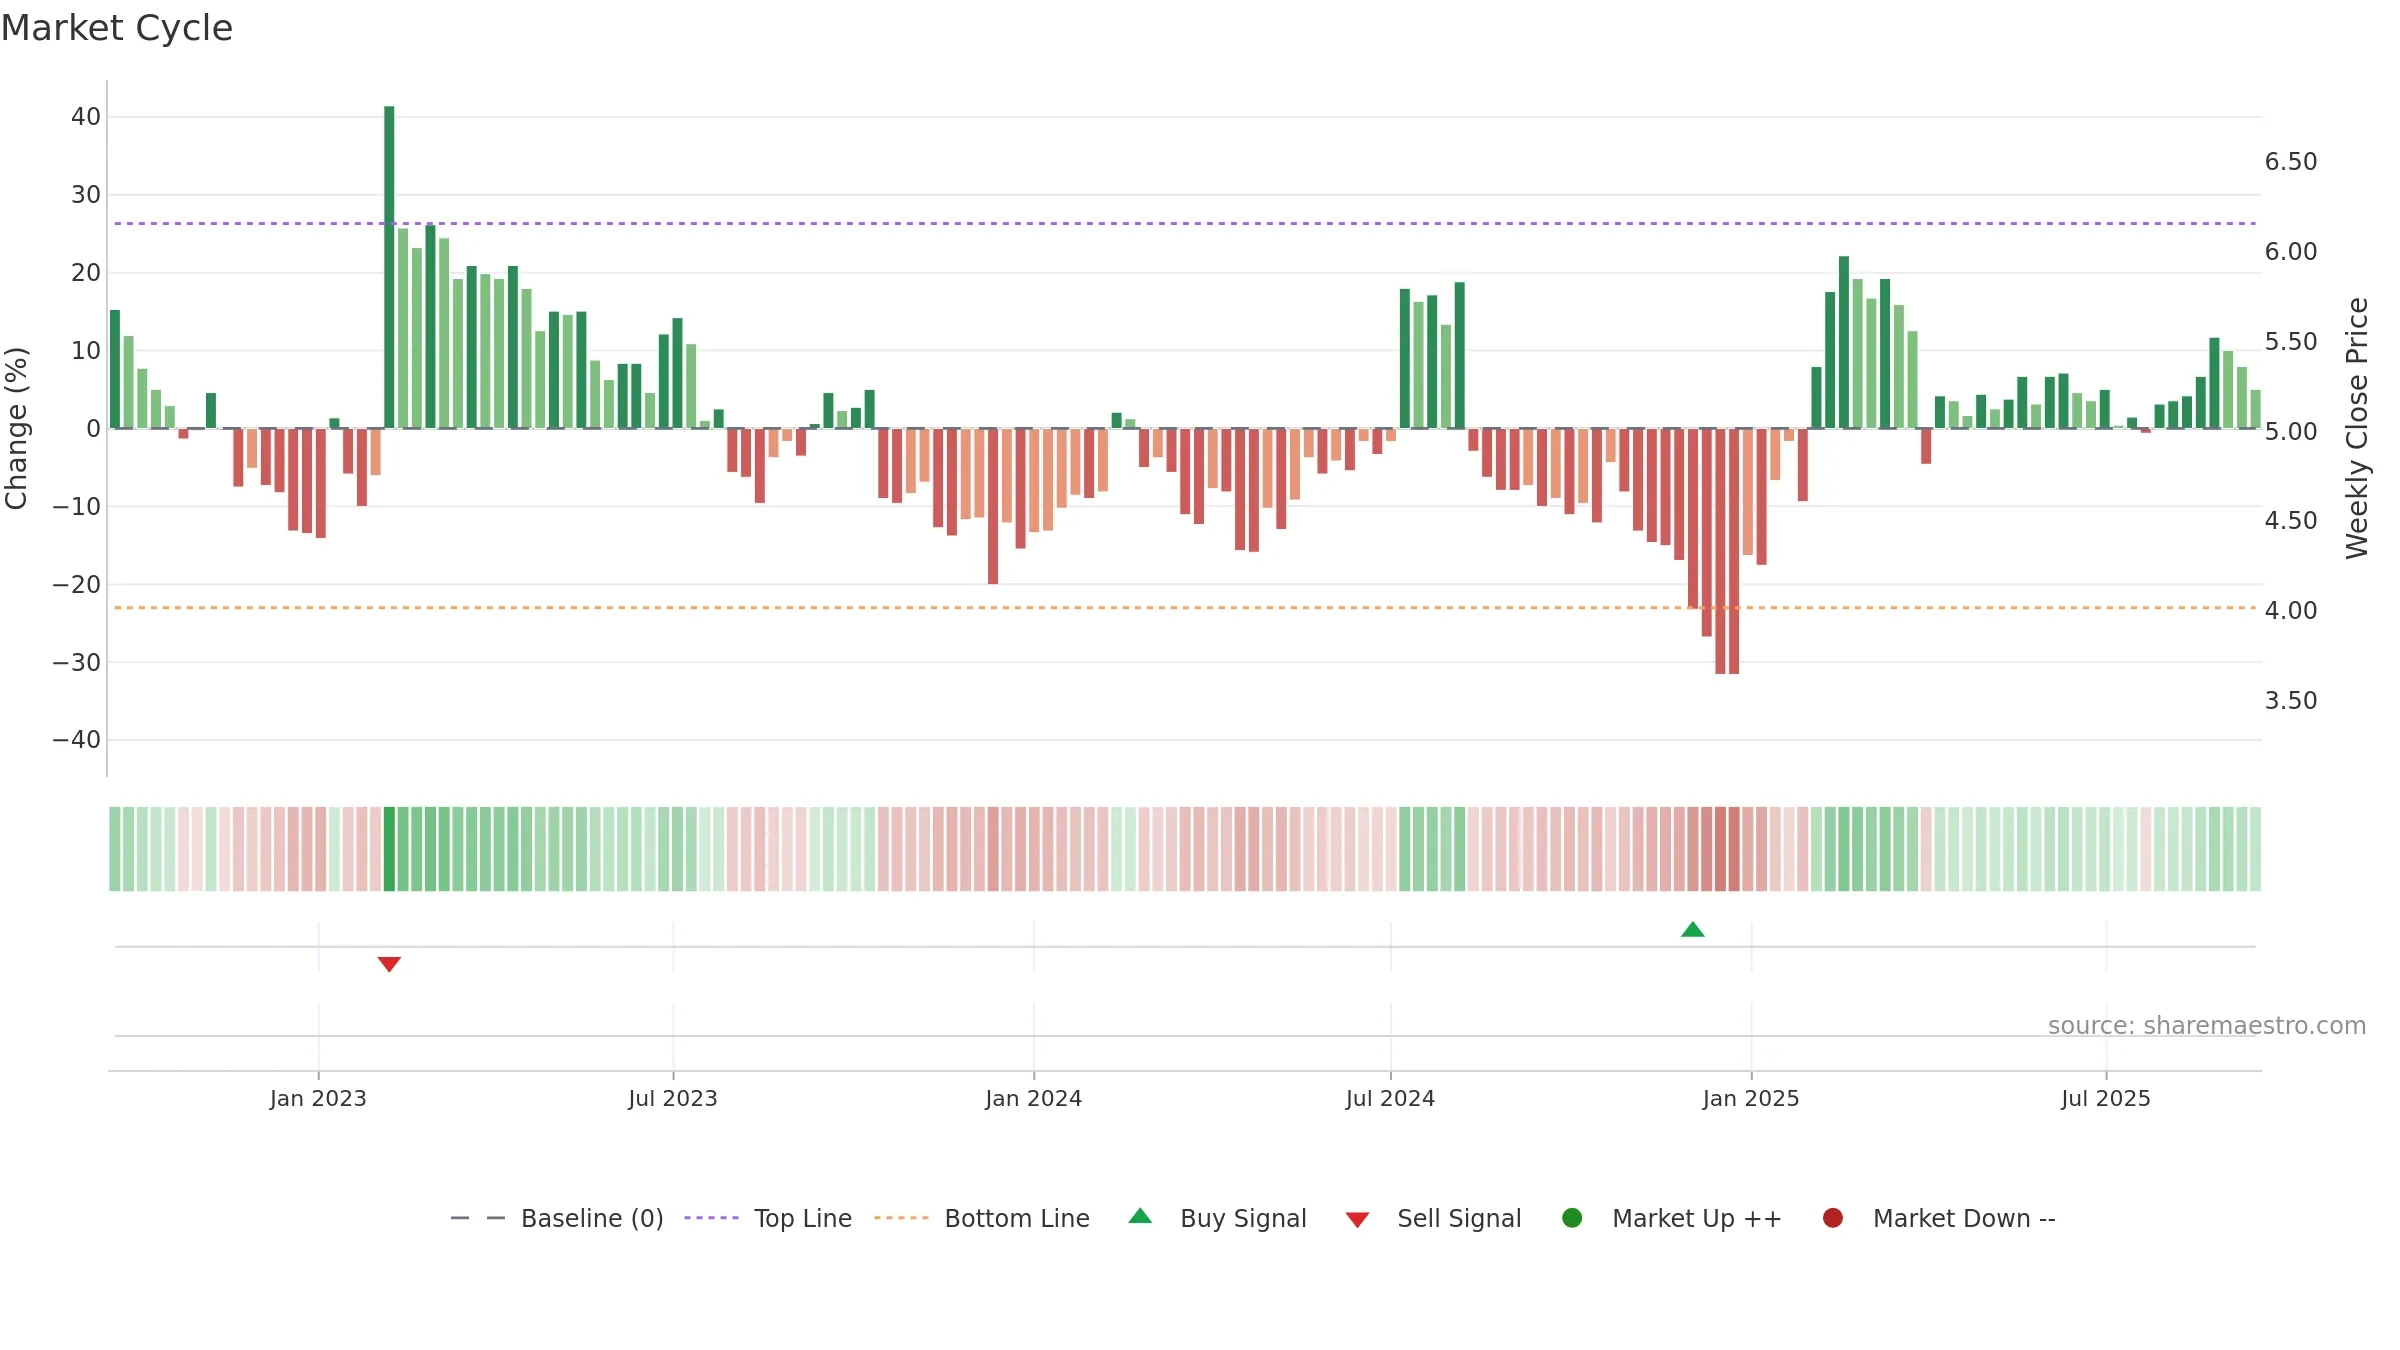Toggle the Buy Signal legend entry
Screen dimensions: 2400x1350
pos(1217,1218)
